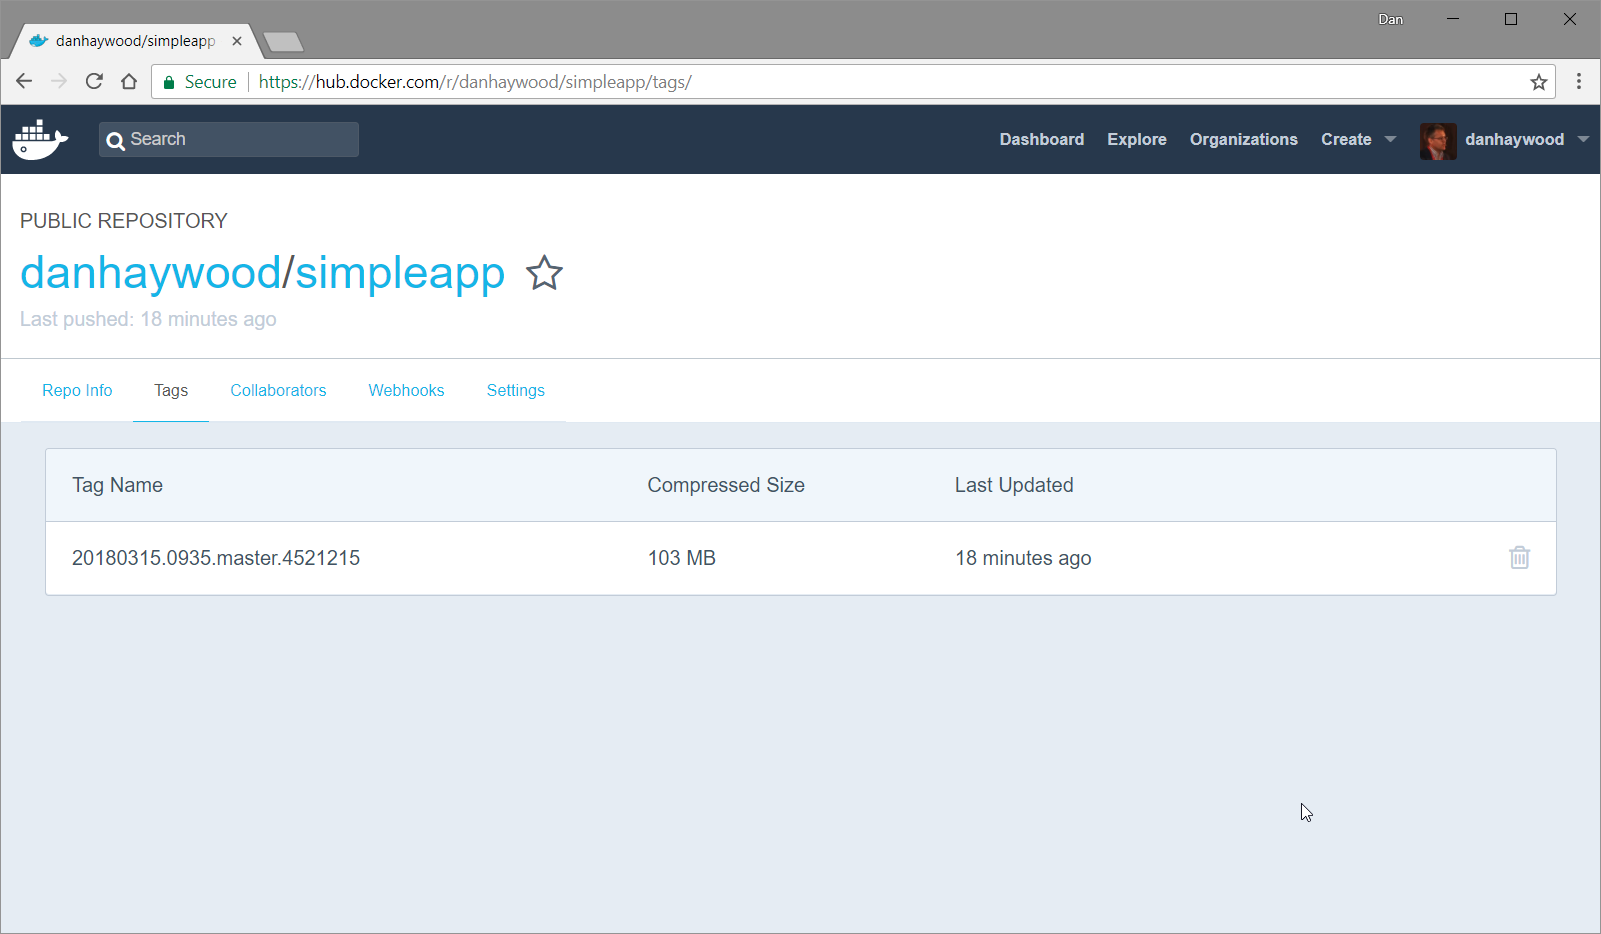The height and width of the screenshot is (934, 1601).
Task: Select the Webhooks tab
Action: [406, 391]
